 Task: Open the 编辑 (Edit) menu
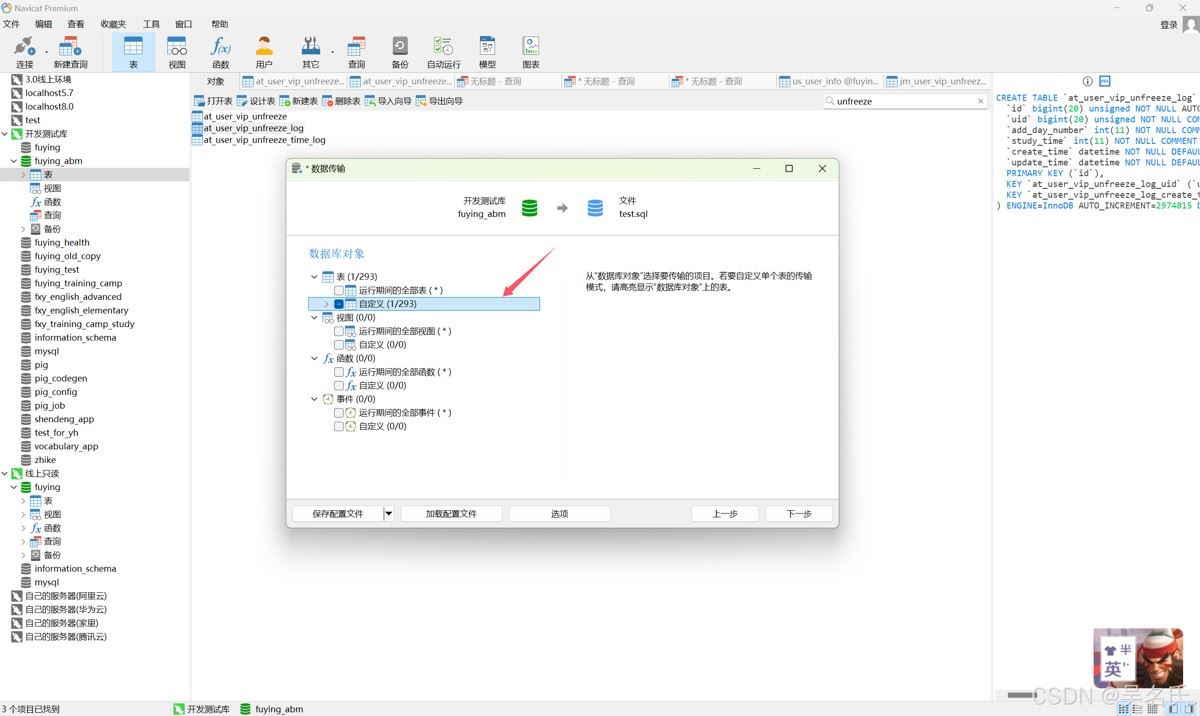click(44, 24)
